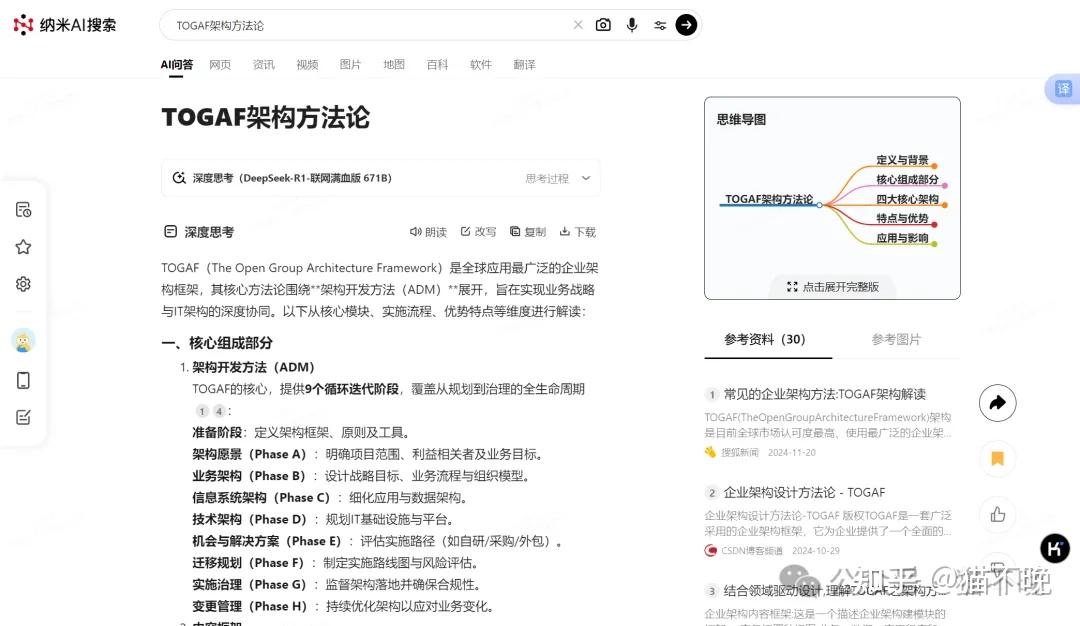Switch to 参考资料 (30) tab
Image resolution: width=1080 pixels, height=626 pixels.
[x=765, y=340]
